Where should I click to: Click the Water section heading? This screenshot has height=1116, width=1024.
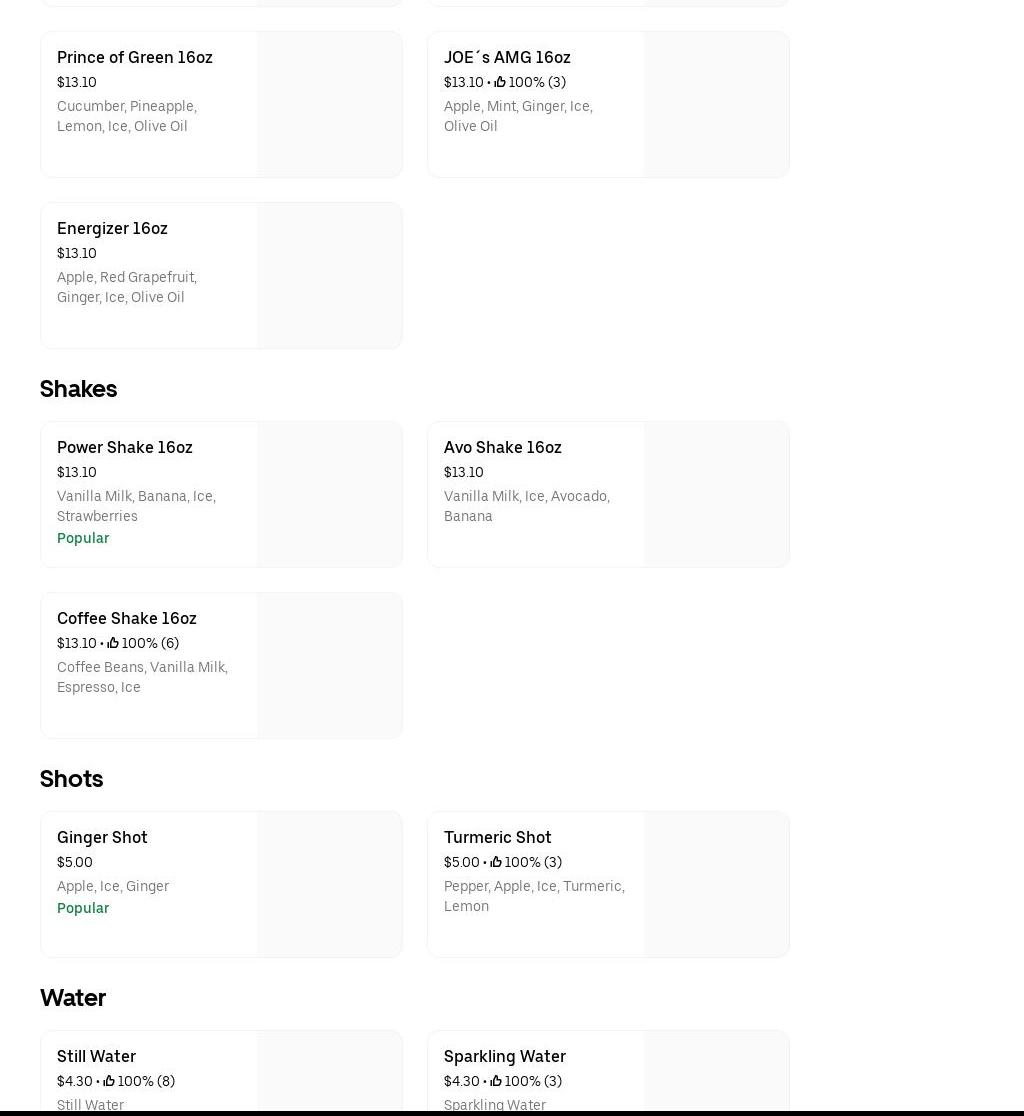coord(73,997)
